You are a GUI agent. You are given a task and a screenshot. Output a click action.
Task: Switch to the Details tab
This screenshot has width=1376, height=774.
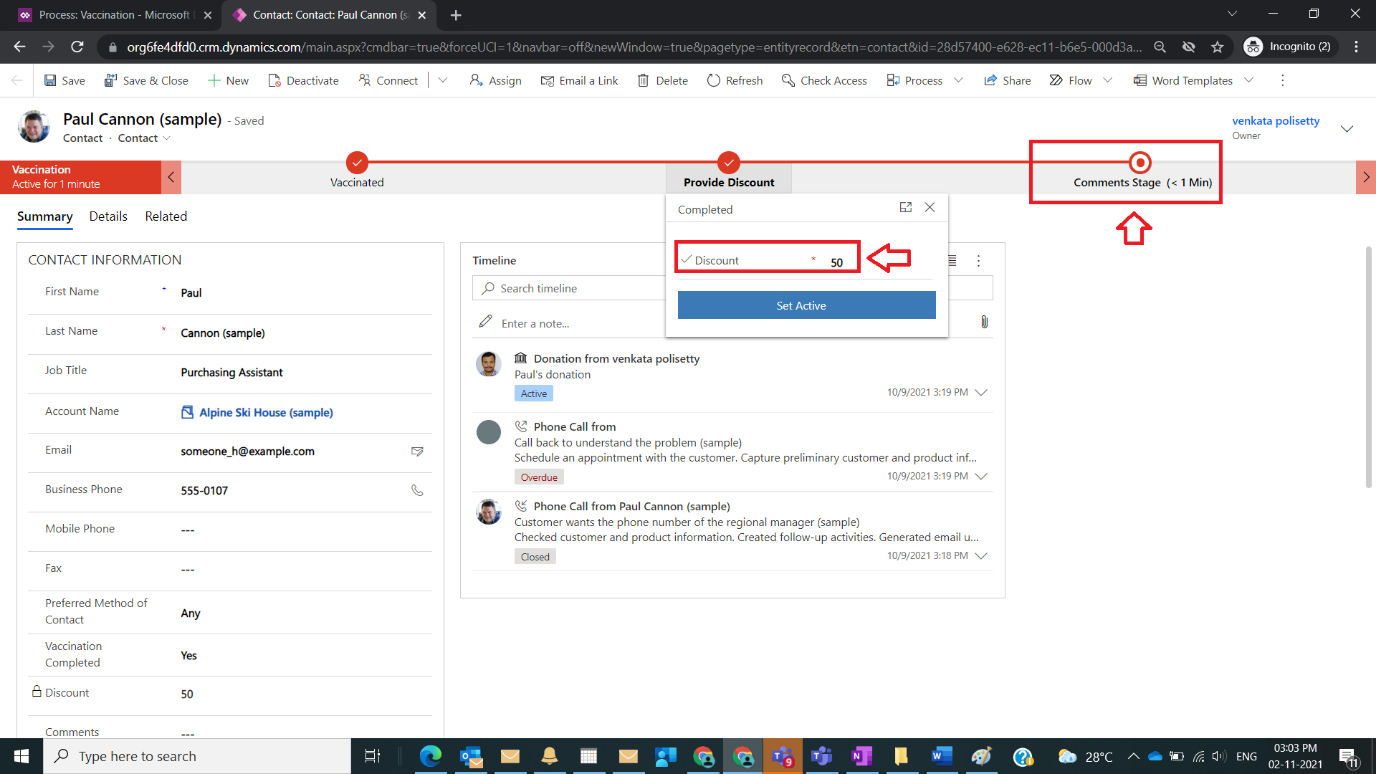click(108, 216)
